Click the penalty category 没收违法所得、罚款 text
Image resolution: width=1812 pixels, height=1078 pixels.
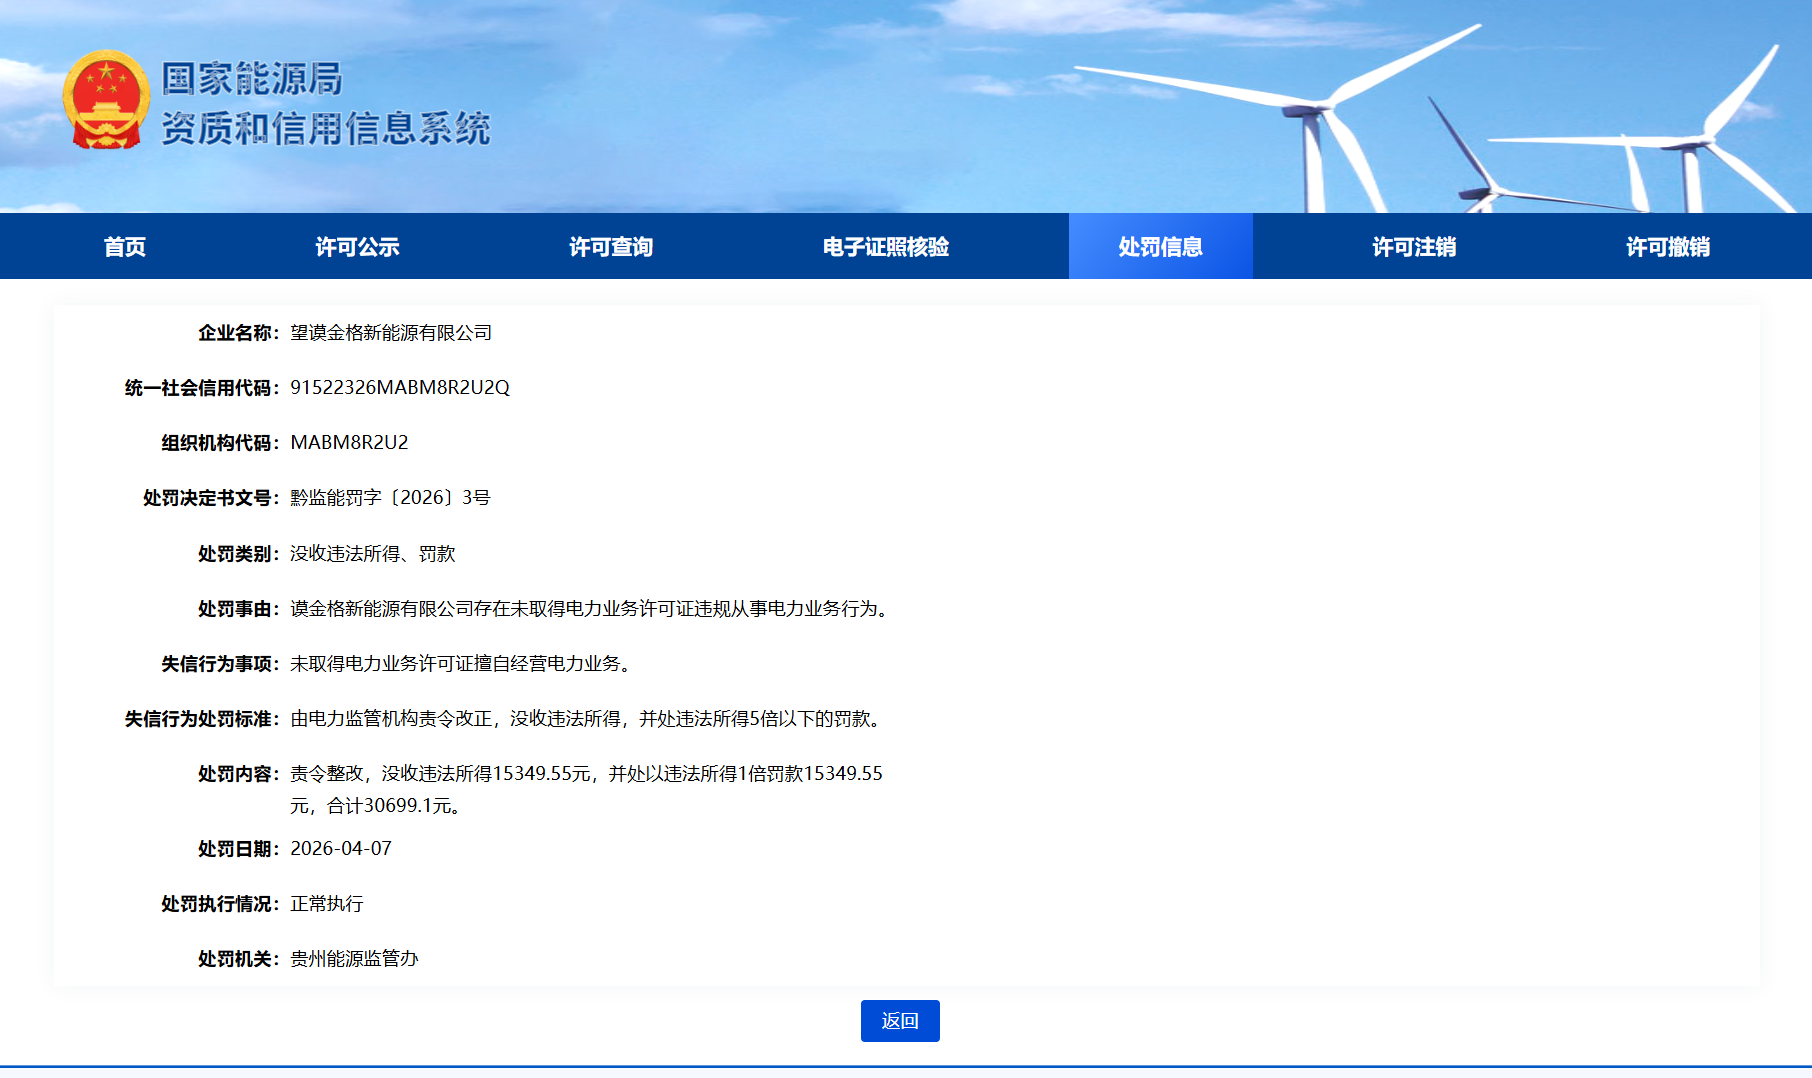point(373,554)
